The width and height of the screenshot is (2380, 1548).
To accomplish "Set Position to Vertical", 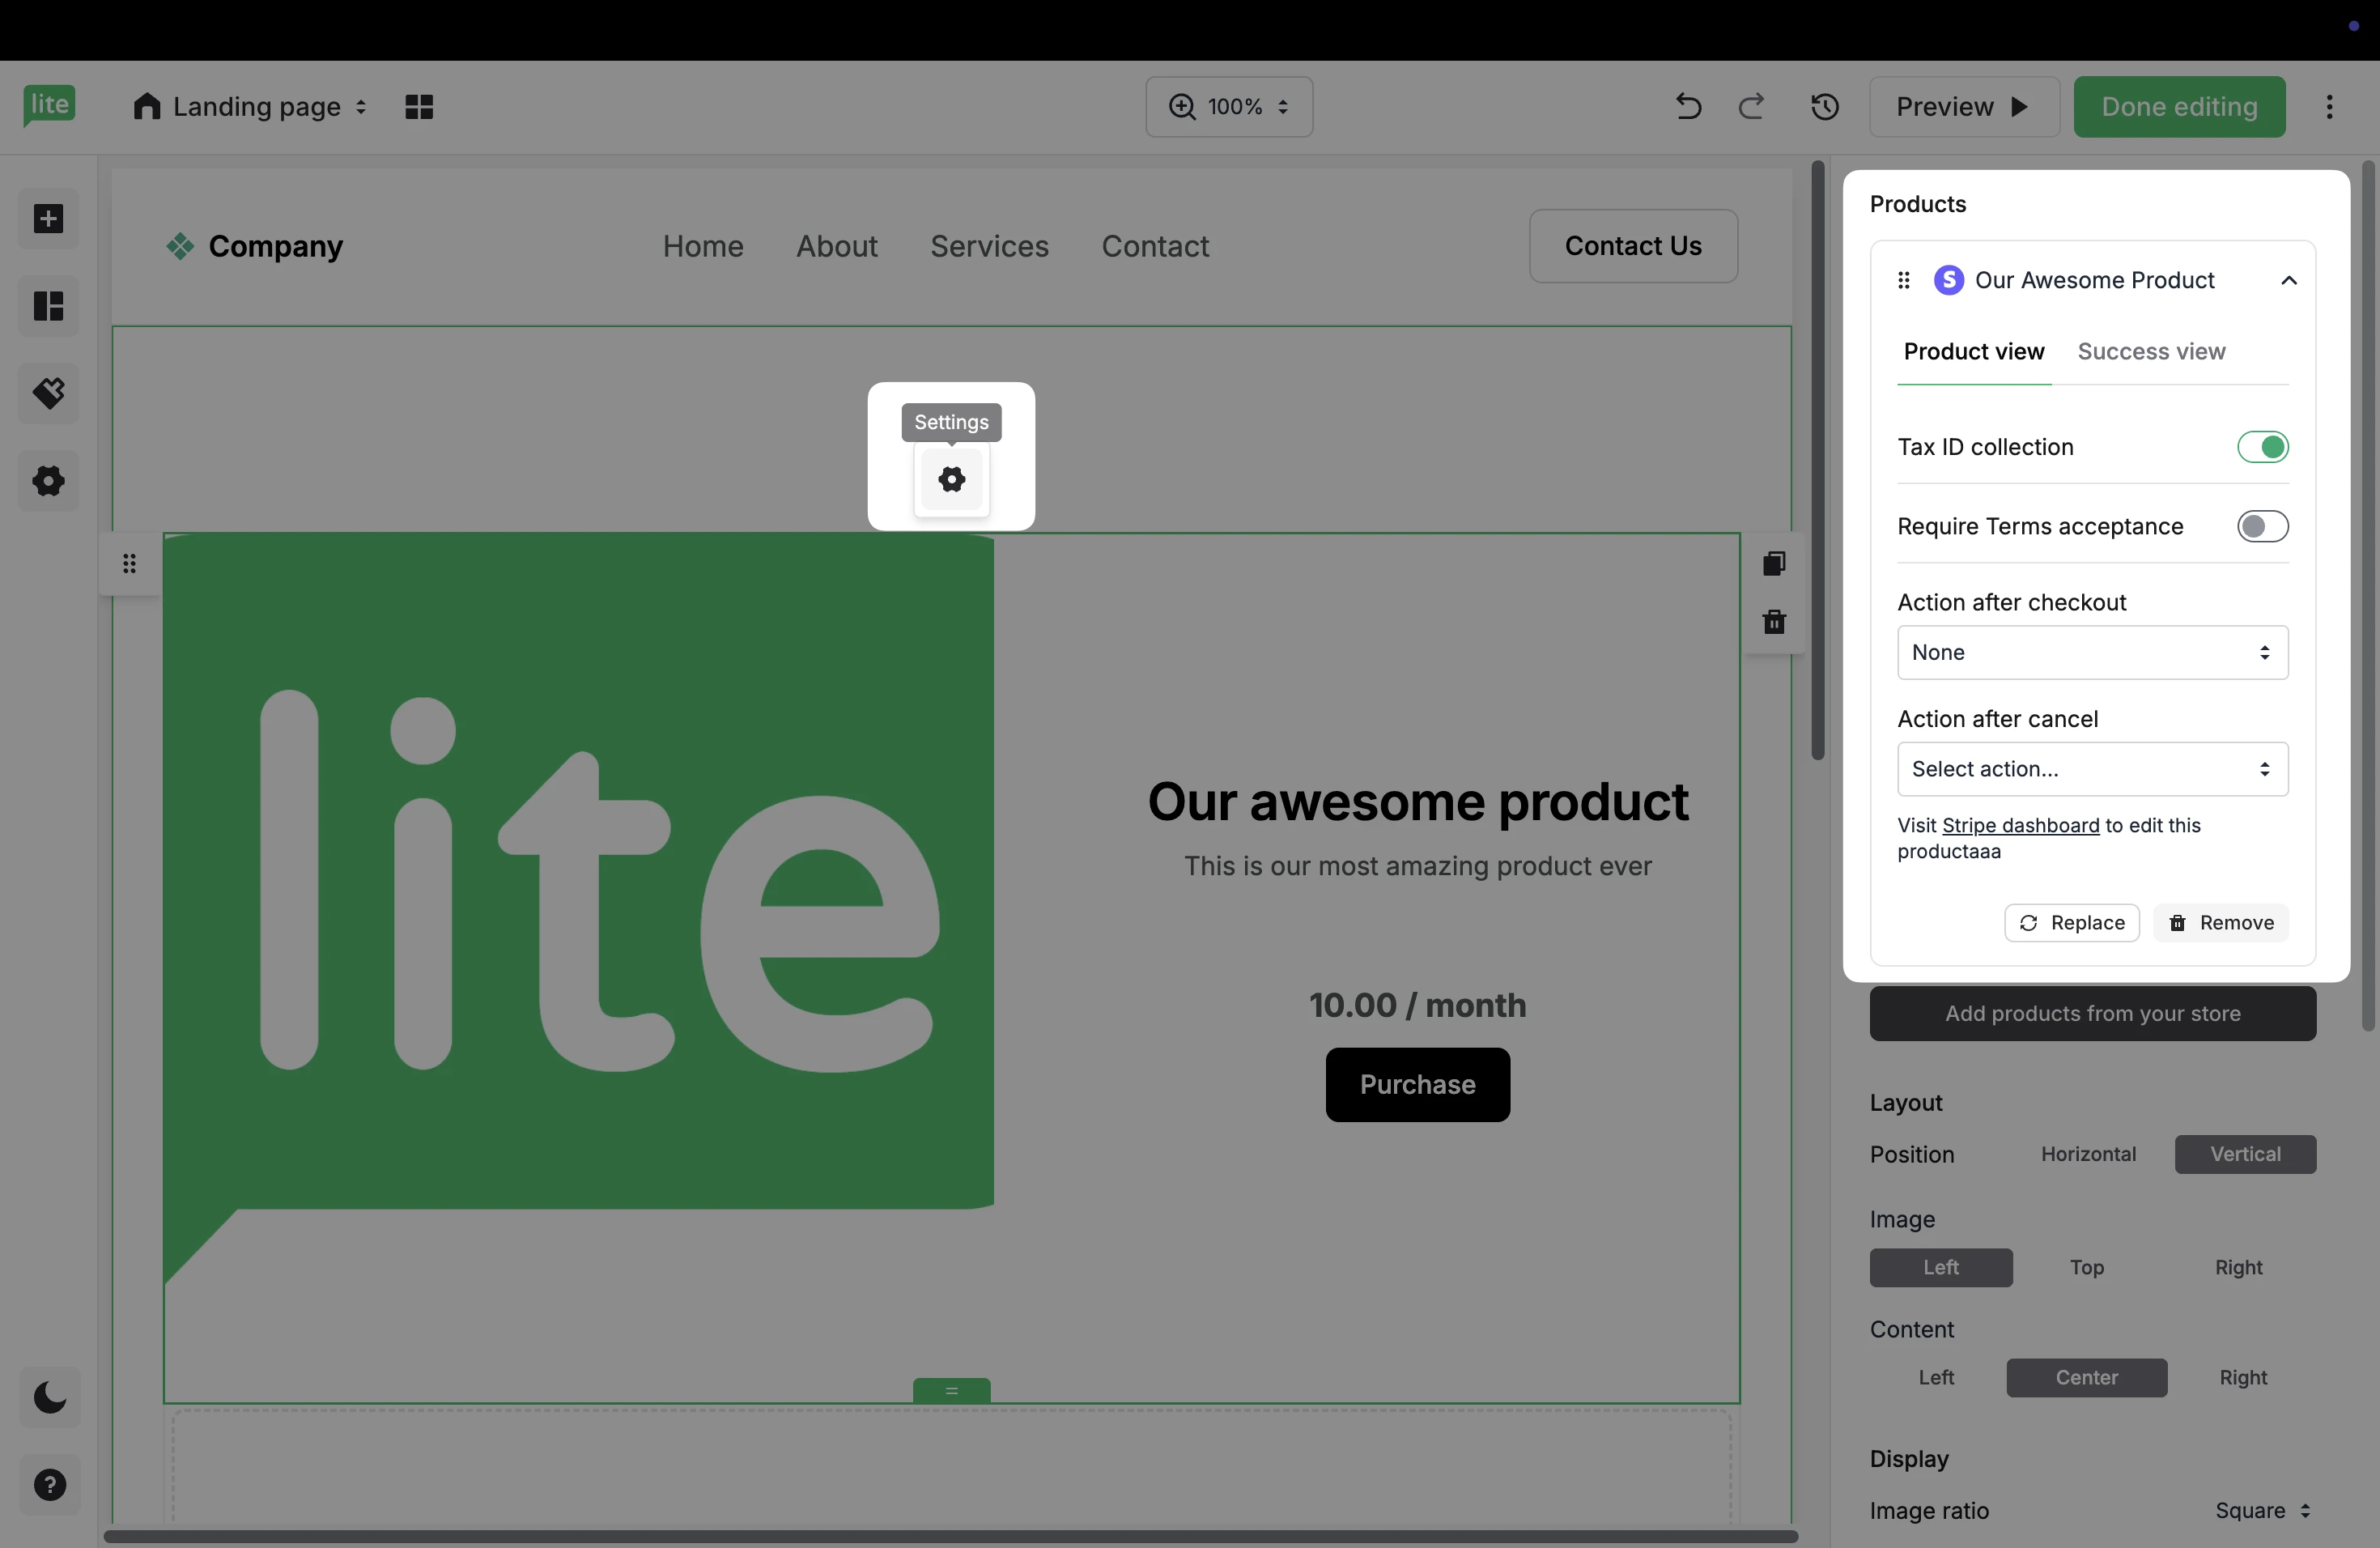I will 2245,1154.
